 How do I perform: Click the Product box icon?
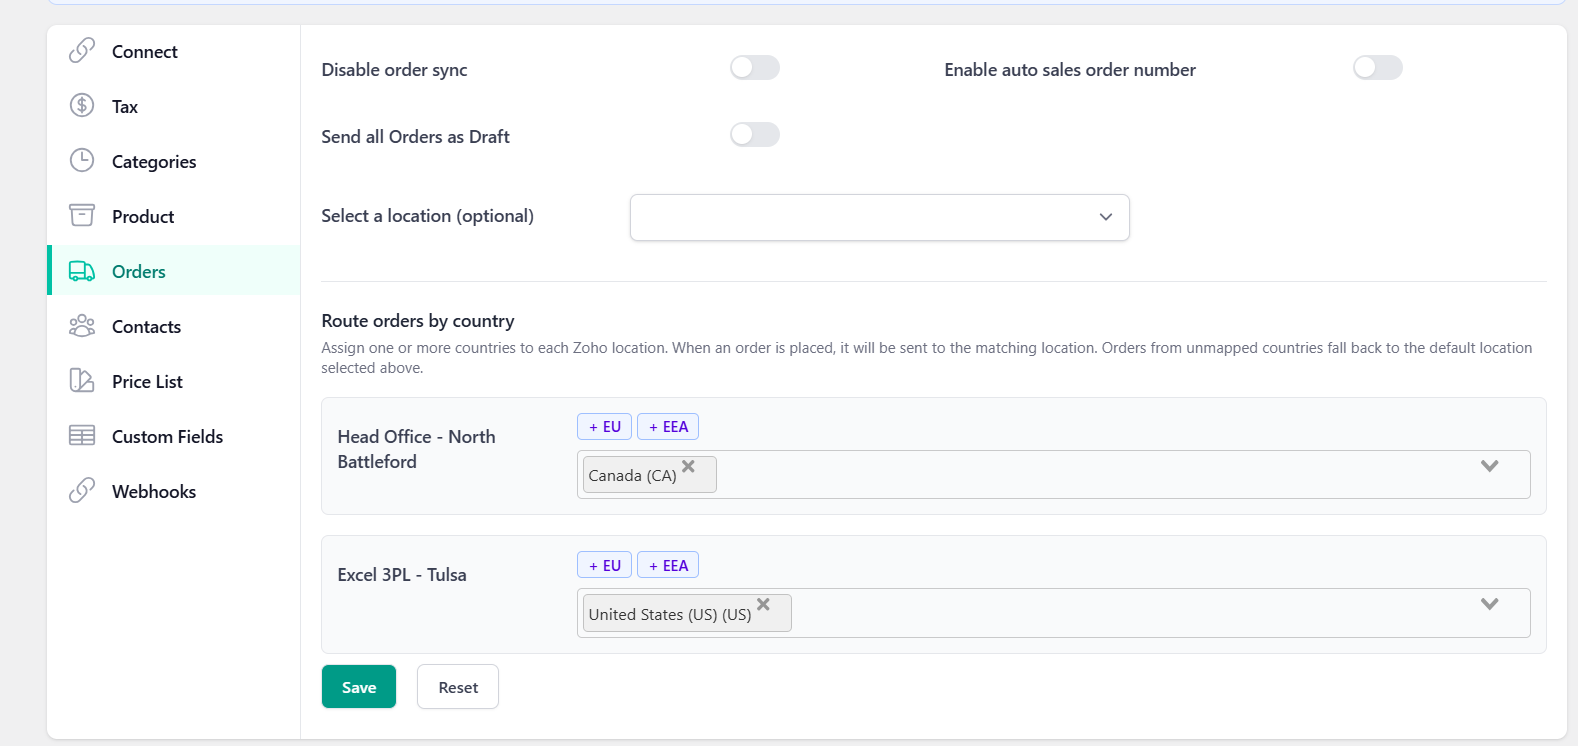(x=82, y=216)
